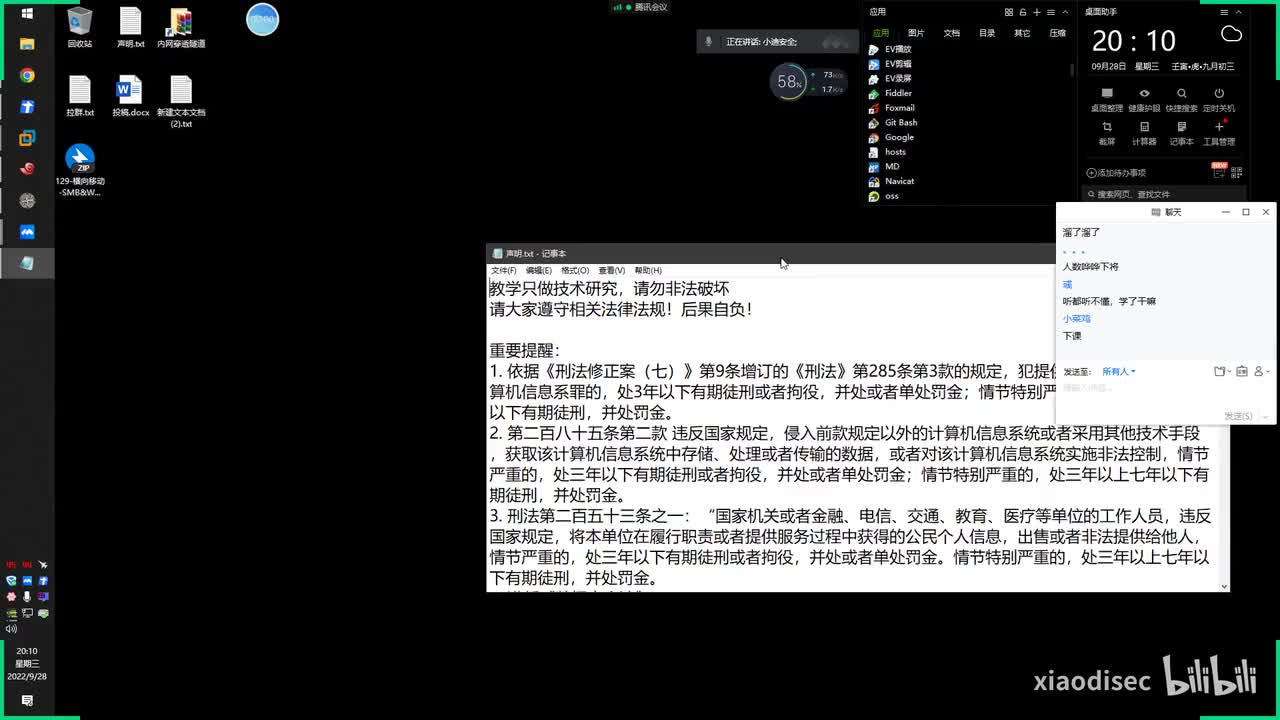Open the 应用 panel hamburger menu

[1051, 12]
